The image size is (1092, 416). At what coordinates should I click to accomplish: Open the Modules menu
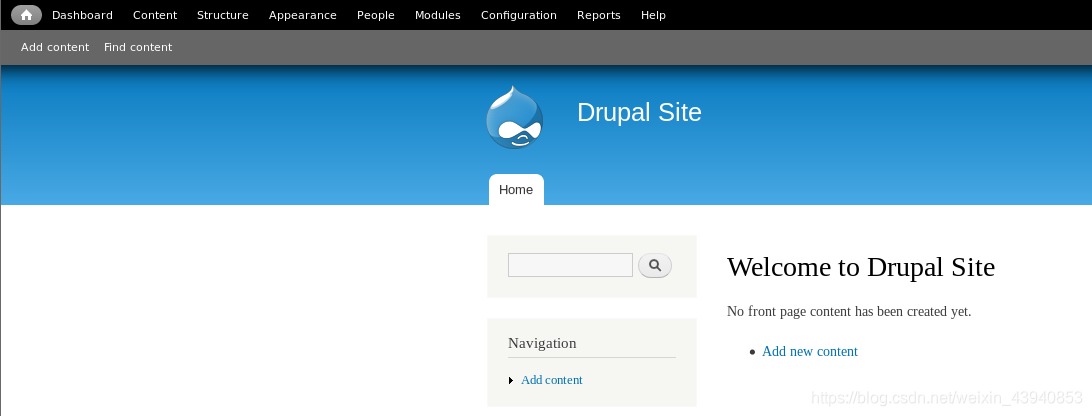437,15
